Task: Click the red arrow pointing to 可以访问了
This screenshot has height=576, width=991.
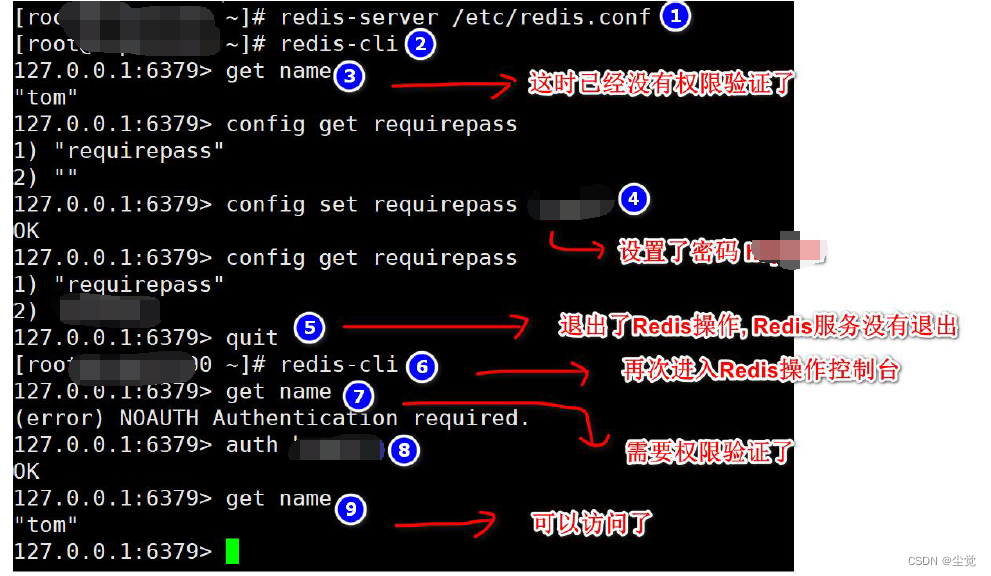Action: coord(446,524)
